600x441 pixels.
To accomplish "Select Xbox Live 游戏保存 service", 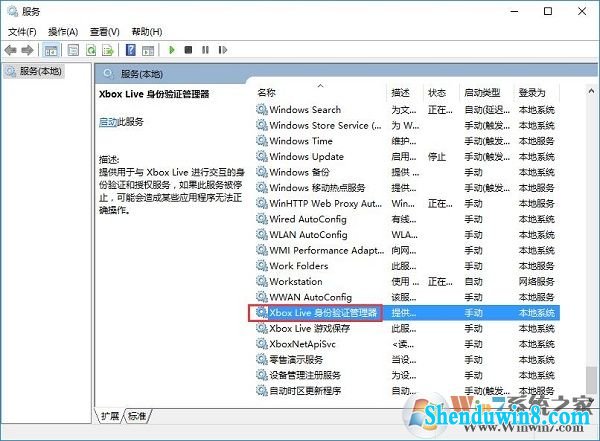I will 408,329.
